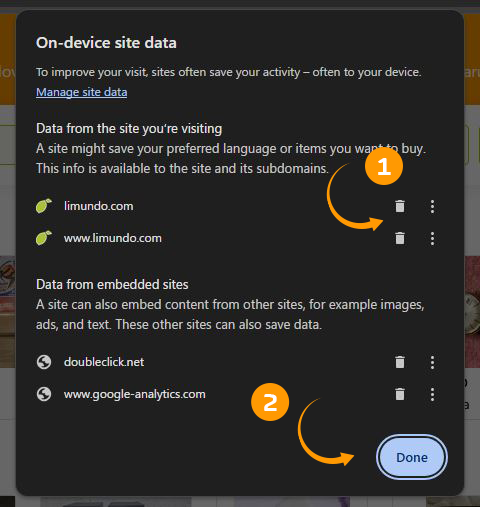Image resolution: width=480 pixels, height=507 pixels.
Task: Click globe icon beside www.google-analytics.com
Action: (x=44, y=394)
